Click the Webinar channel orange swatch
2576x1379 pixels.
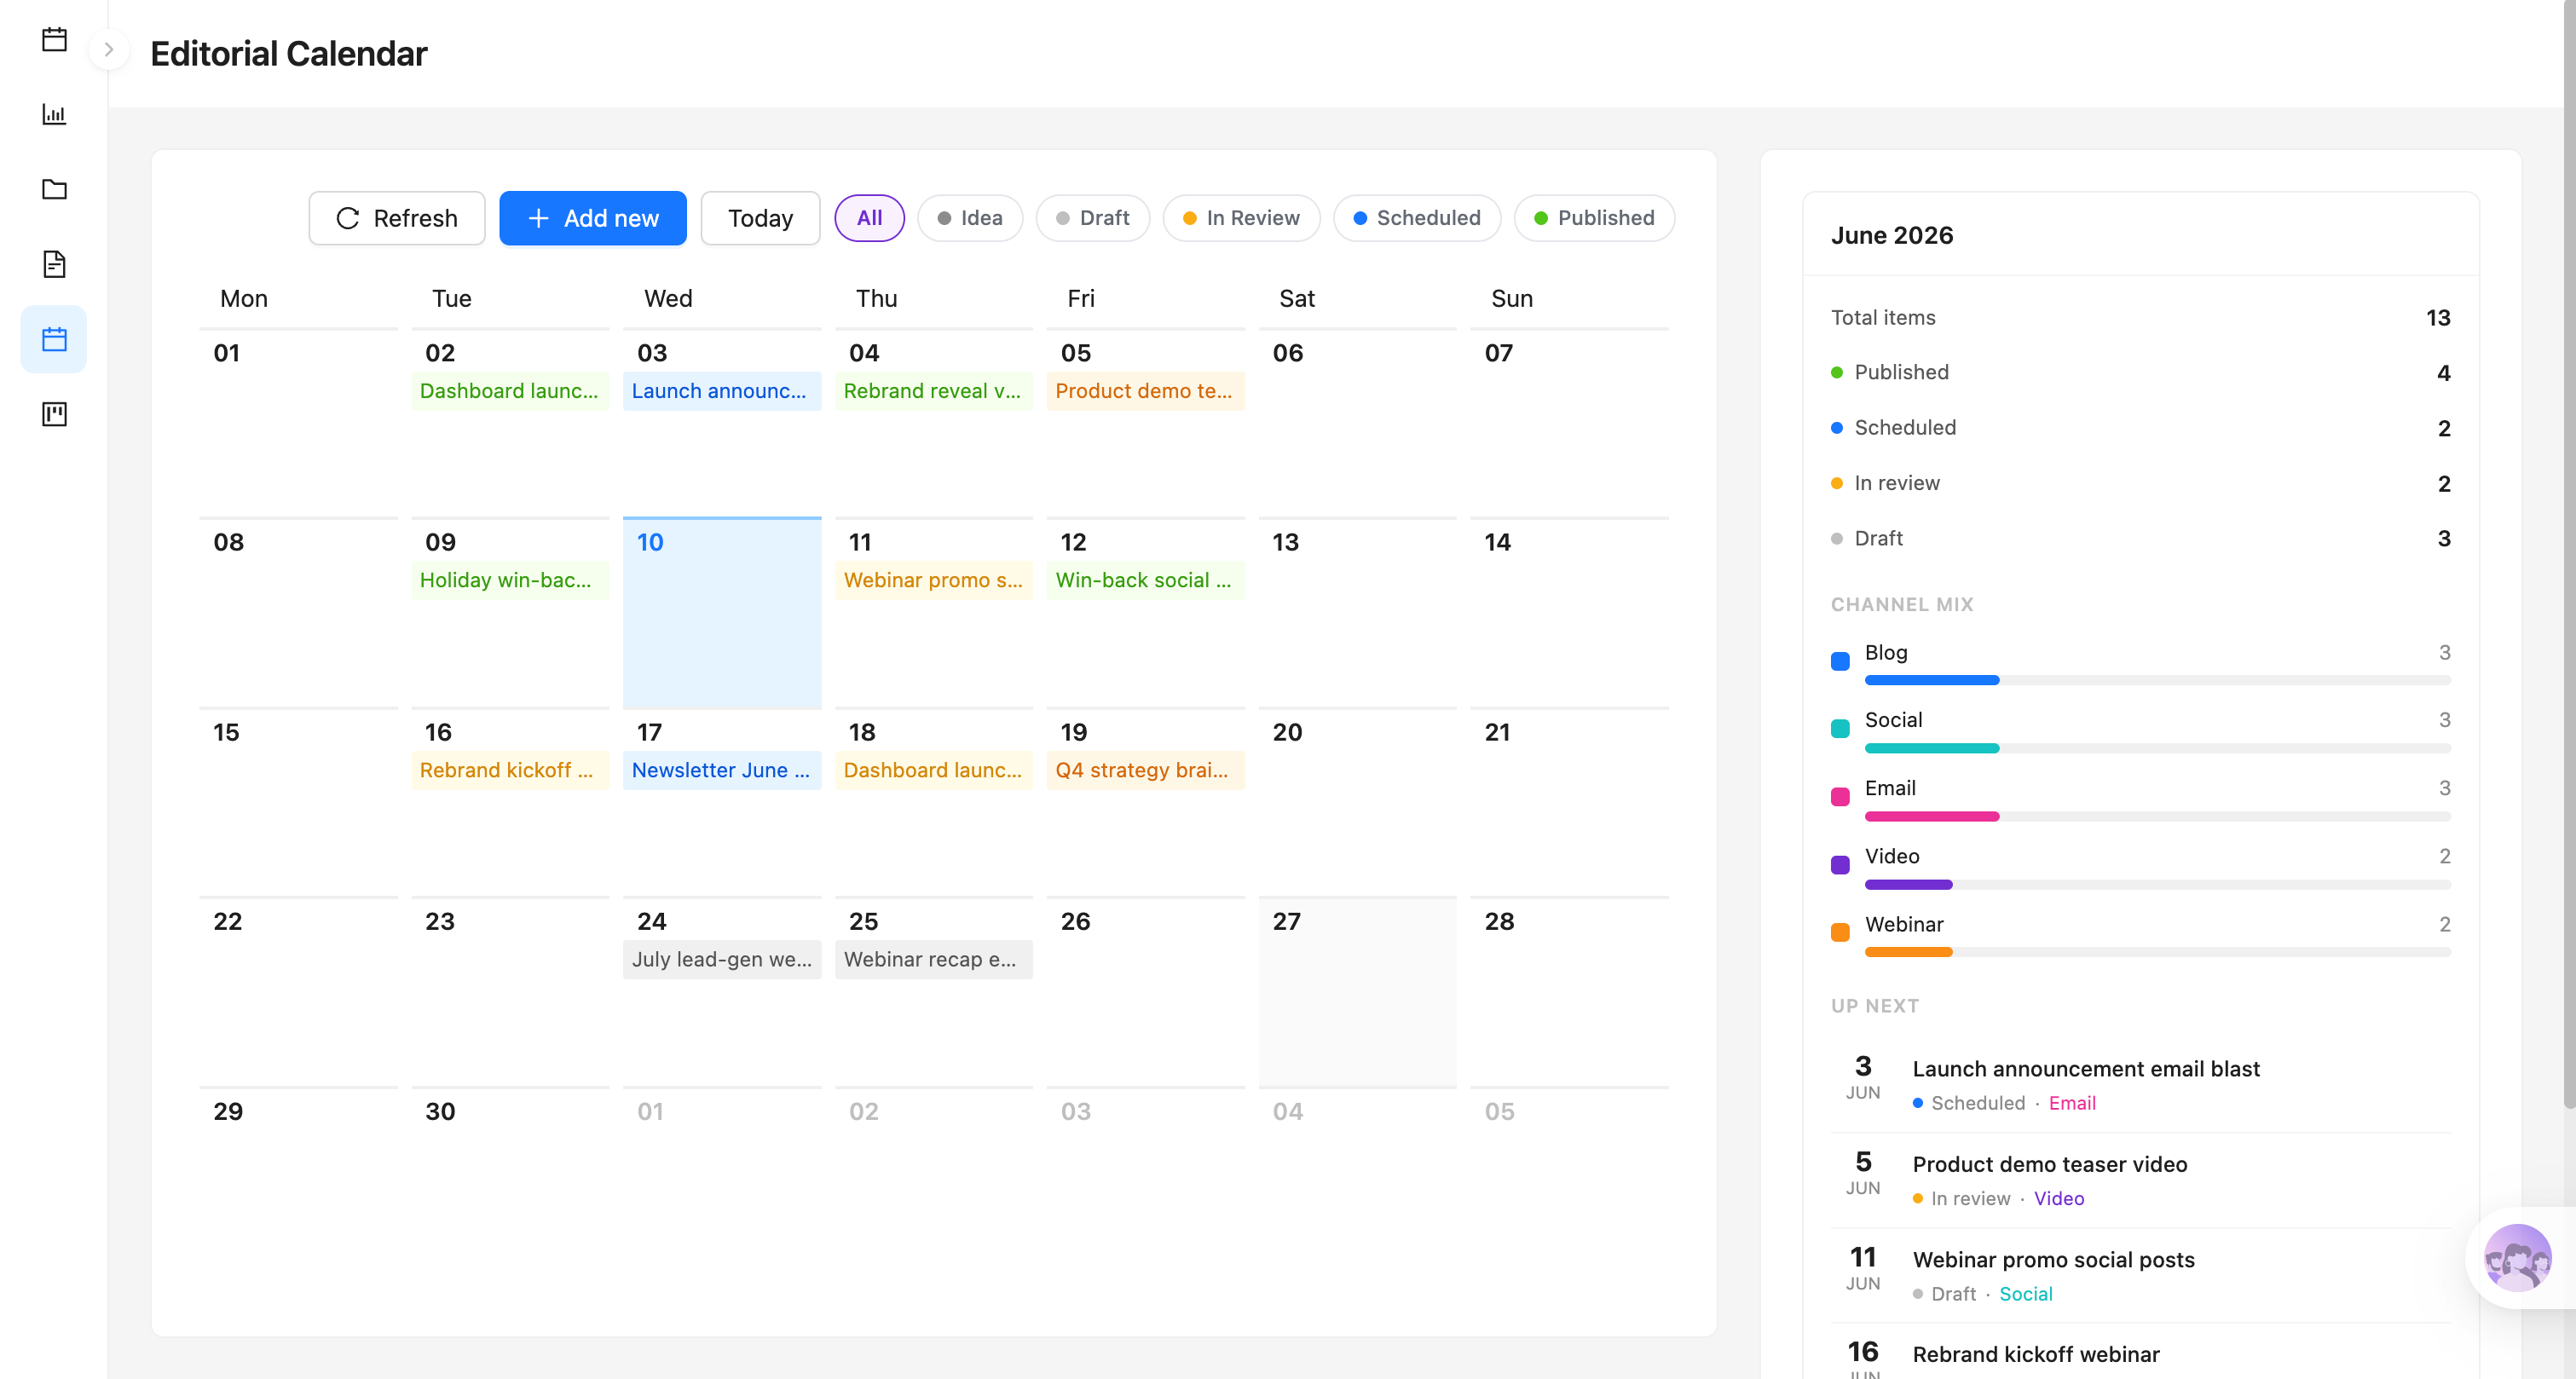[x=1840, y=933]
